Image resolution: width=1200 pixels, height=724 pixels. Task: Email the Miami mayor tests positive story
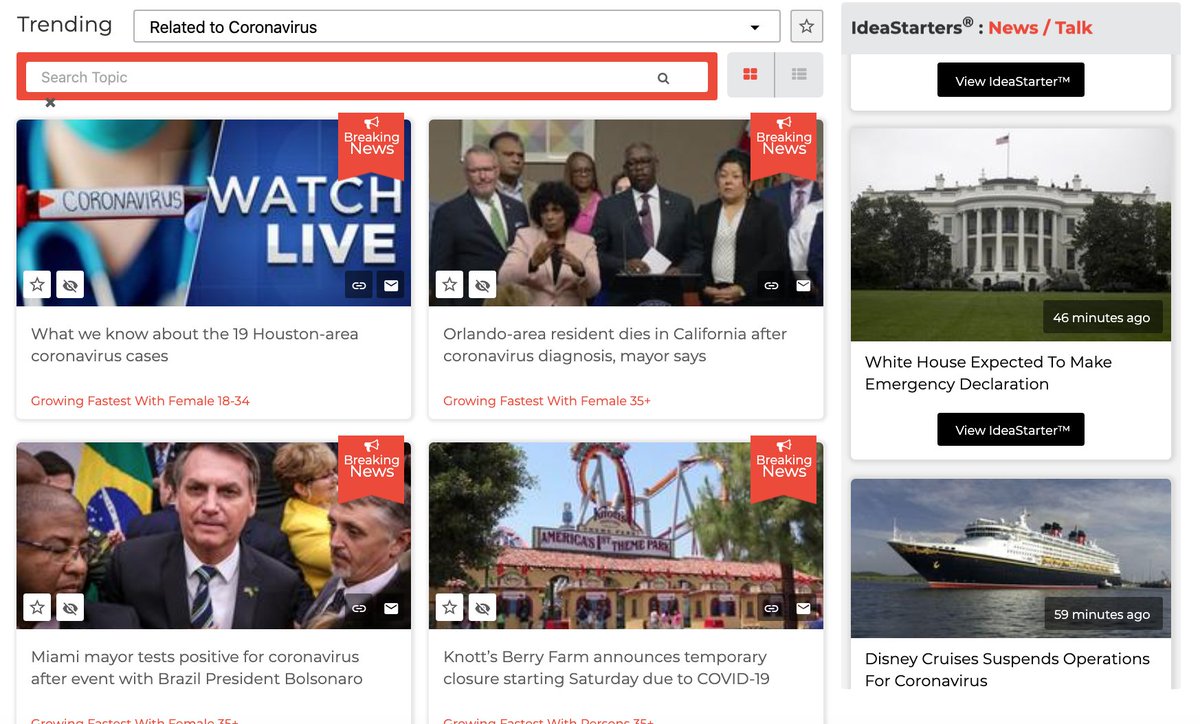coord(391,608)
